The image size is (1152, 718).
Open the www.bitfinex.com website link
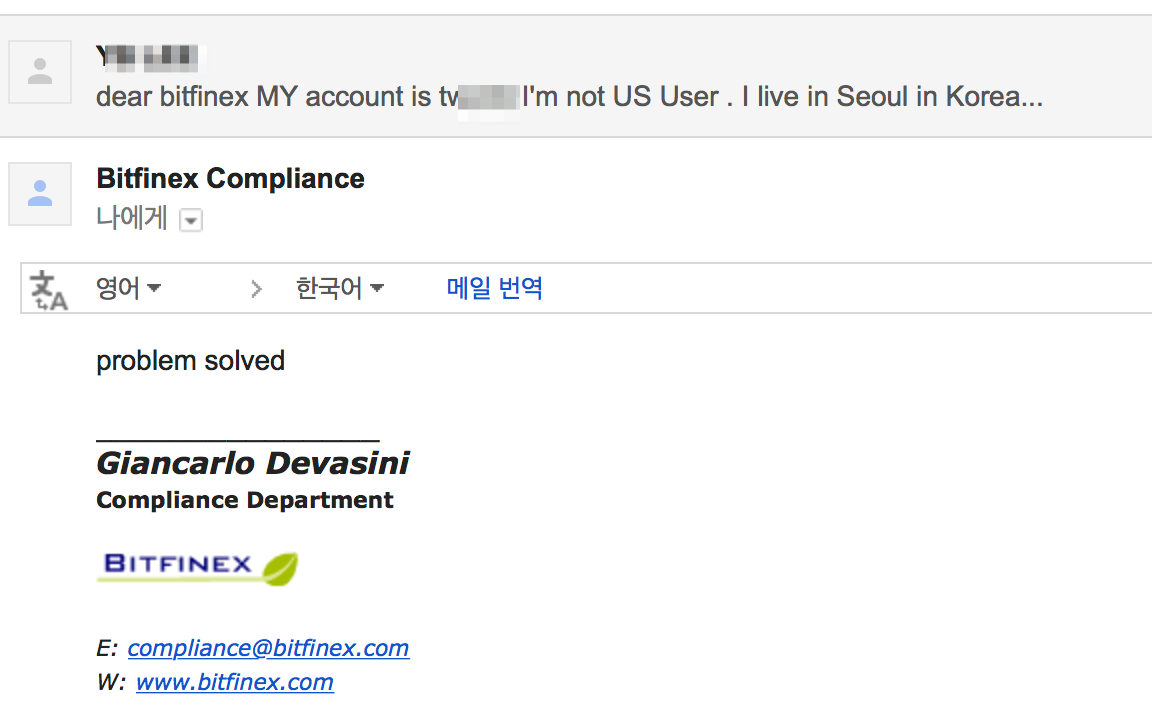pos(234,682)
